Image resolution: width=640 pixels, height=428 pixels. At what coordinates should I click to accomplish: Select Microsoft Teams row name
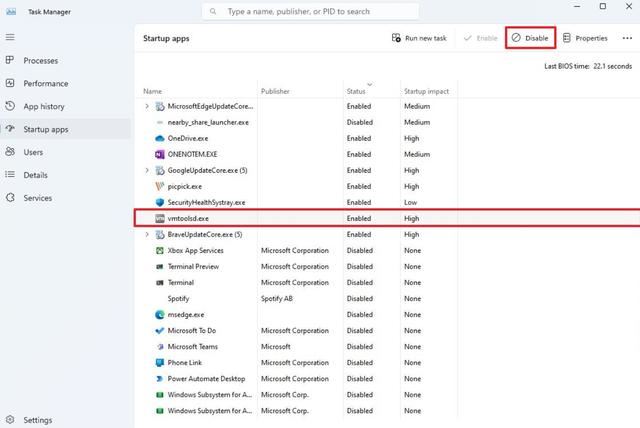pyautogui.click(x=193, y=346)
